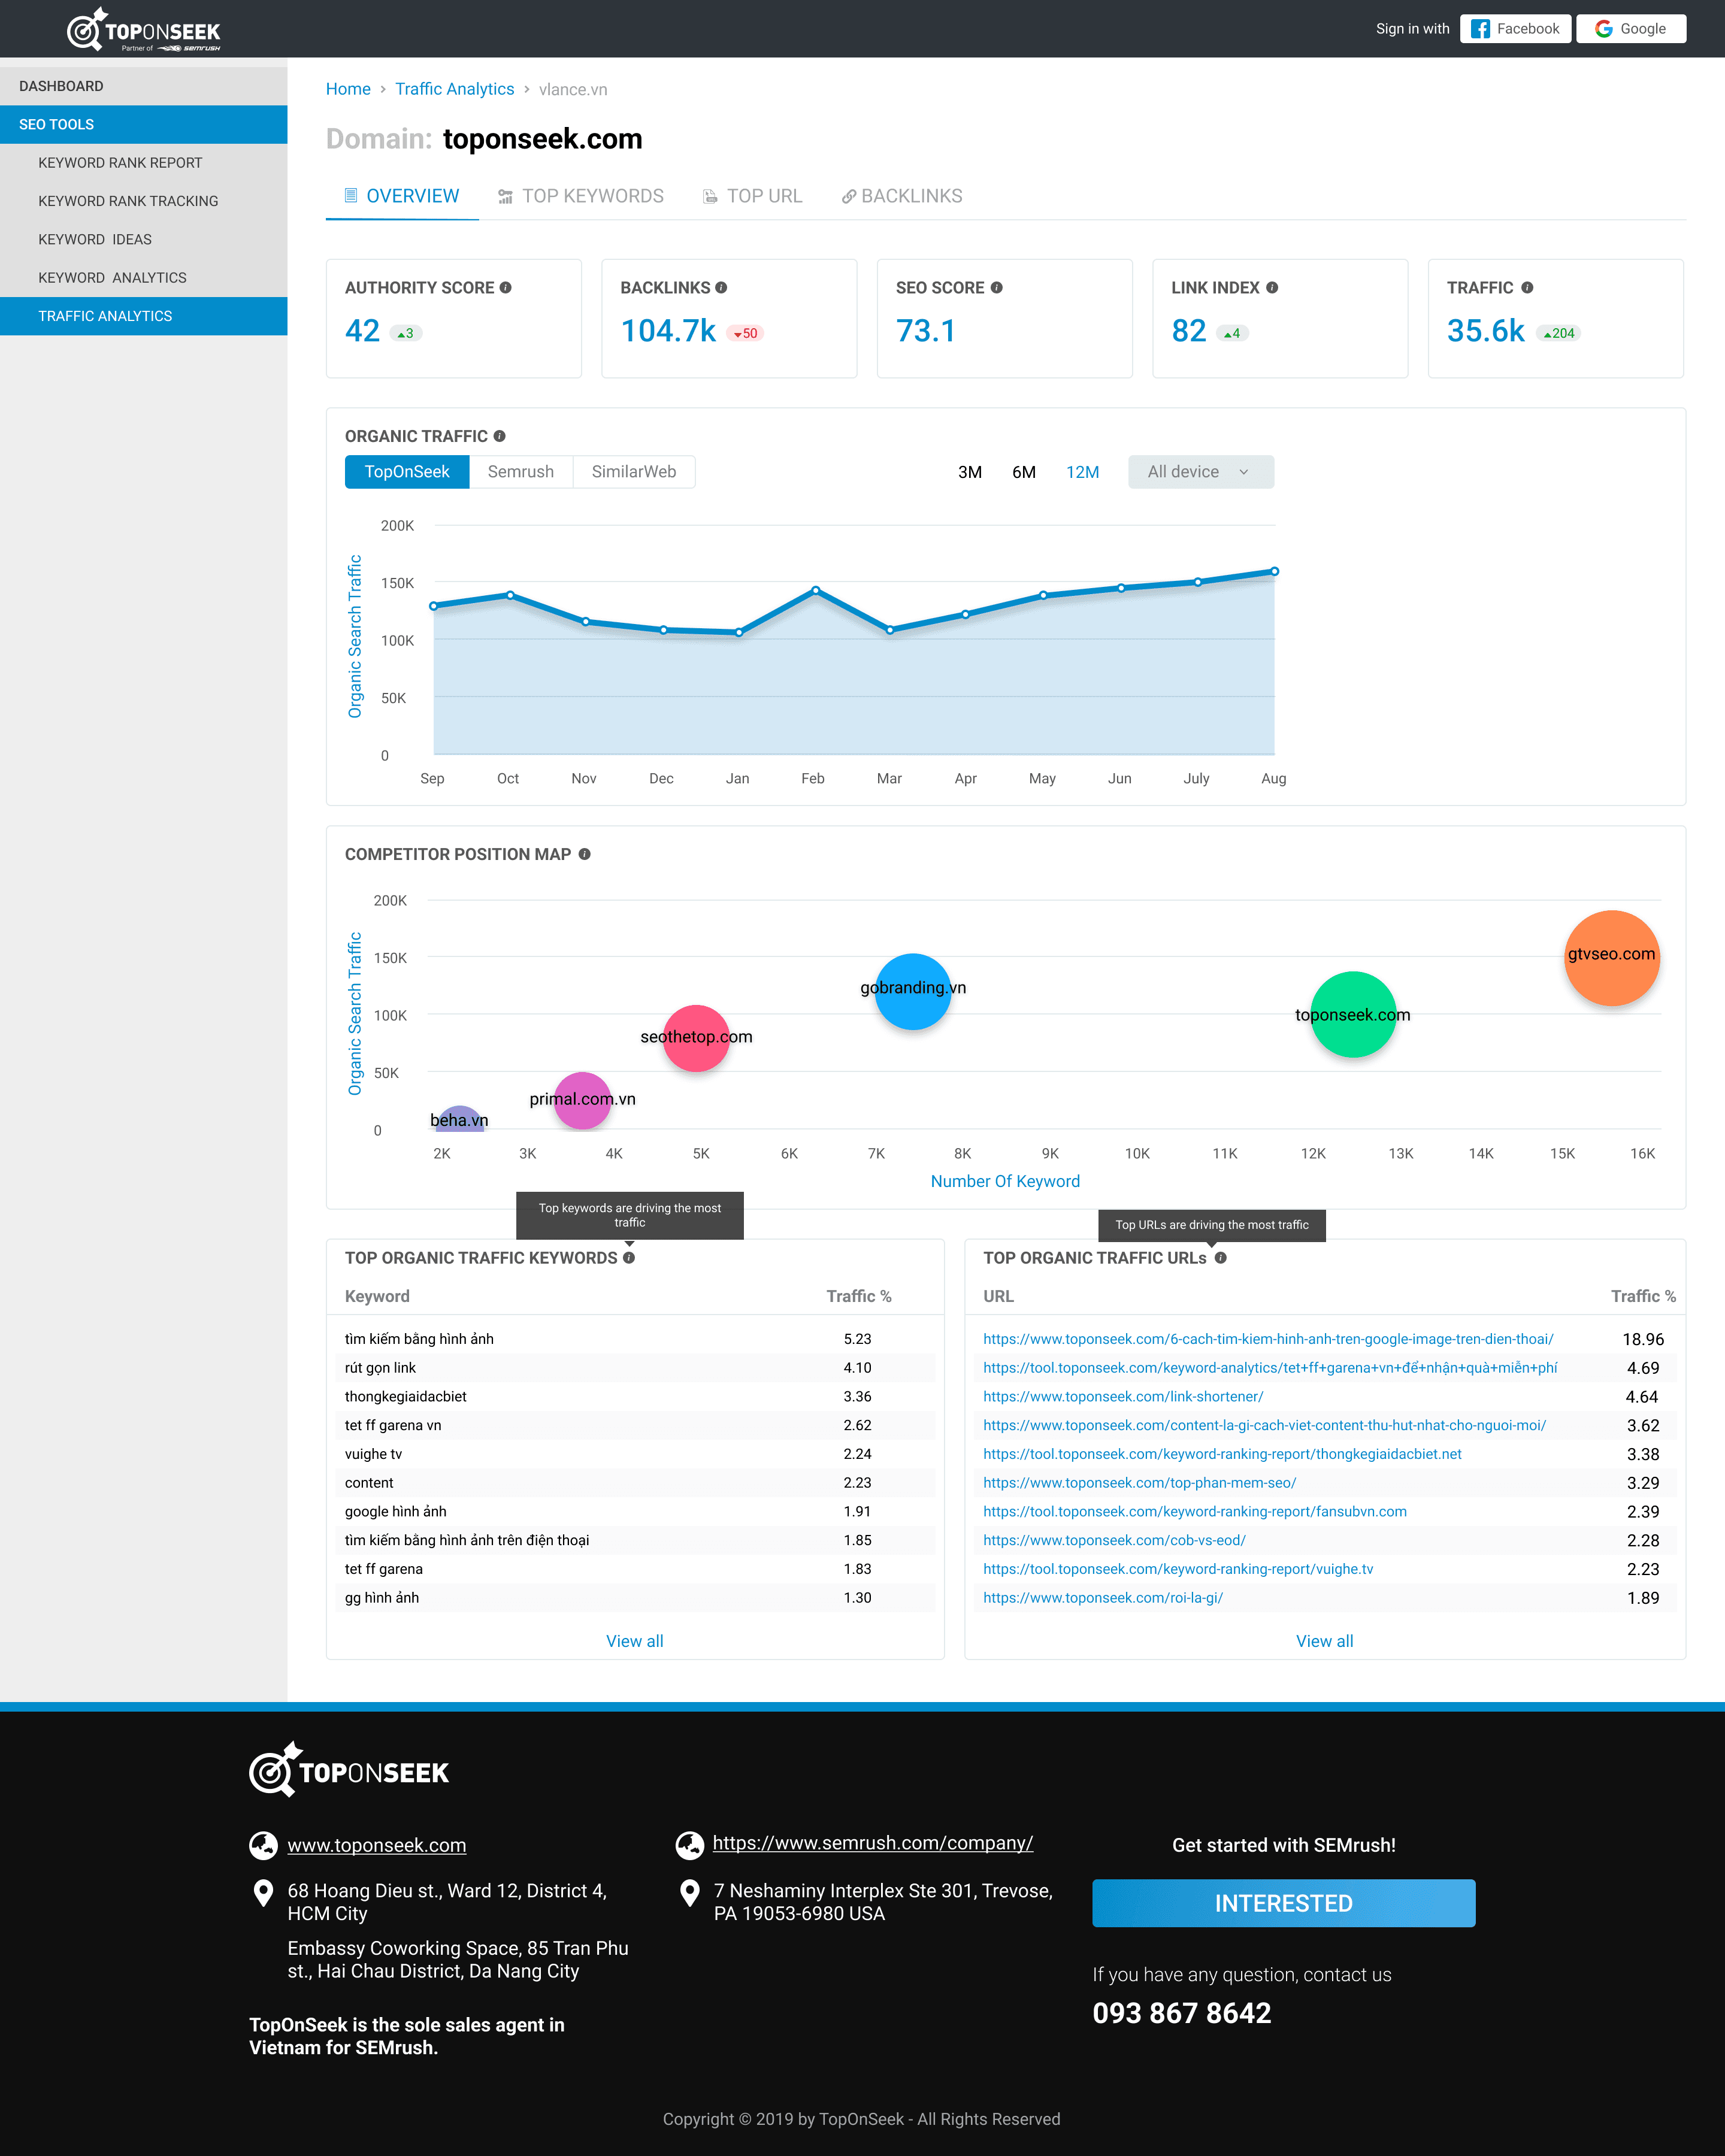Click the Backlinks value 104.7k
This screenshot has height=2156, width=1725.
coord(668,331)
